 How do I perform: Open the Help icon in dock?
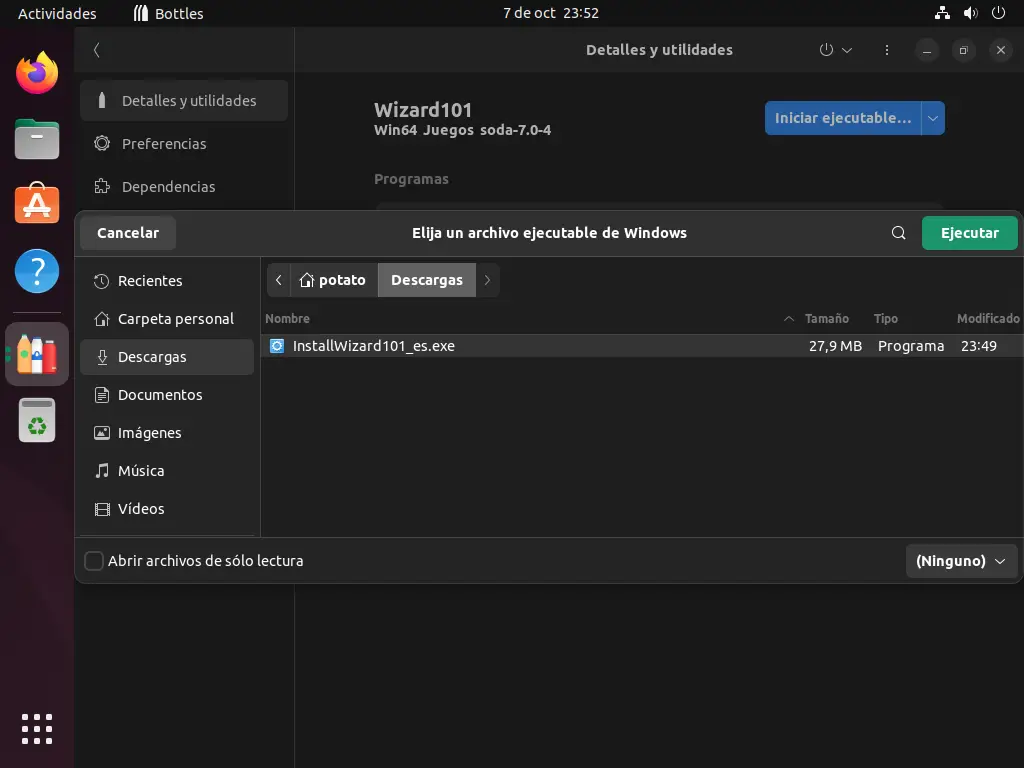pyautogui.click(x=37, y=271)
